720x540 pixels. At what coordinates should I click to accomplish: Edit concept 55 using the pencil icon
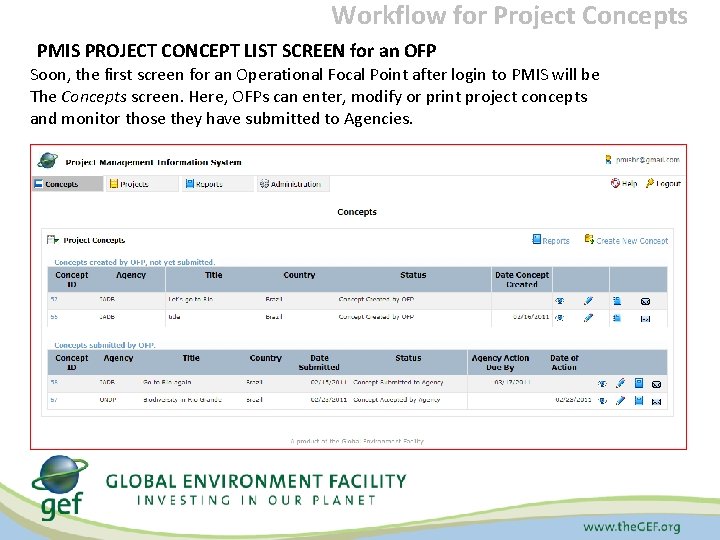point(588,318)
